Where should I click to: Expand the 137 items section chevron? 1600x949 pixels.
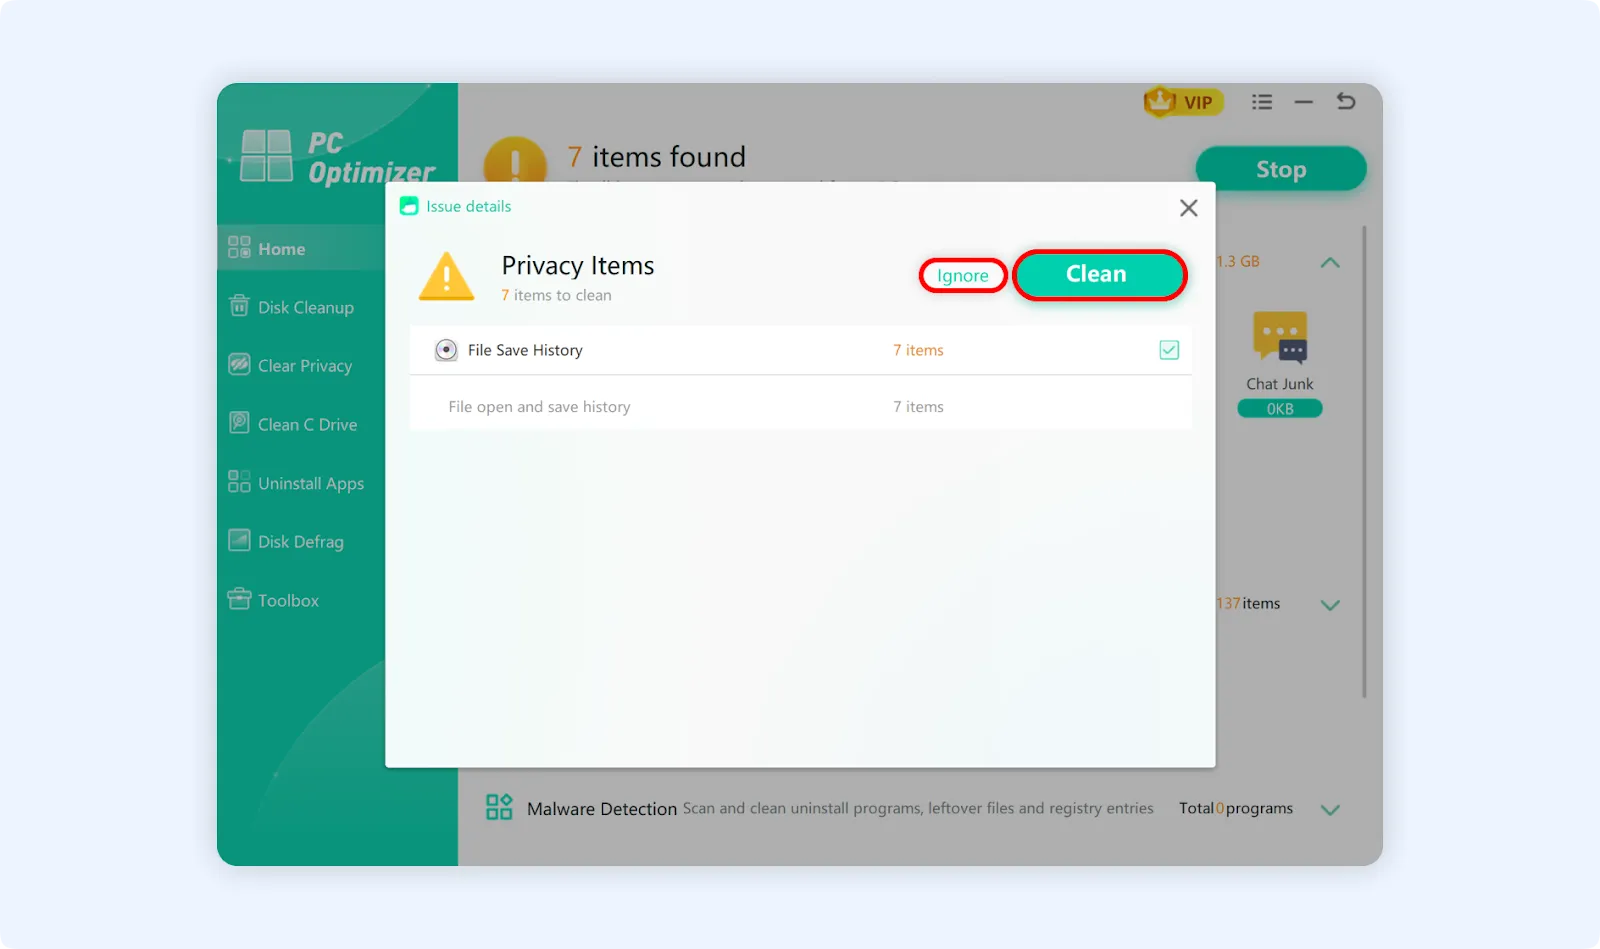point(1330,605)
